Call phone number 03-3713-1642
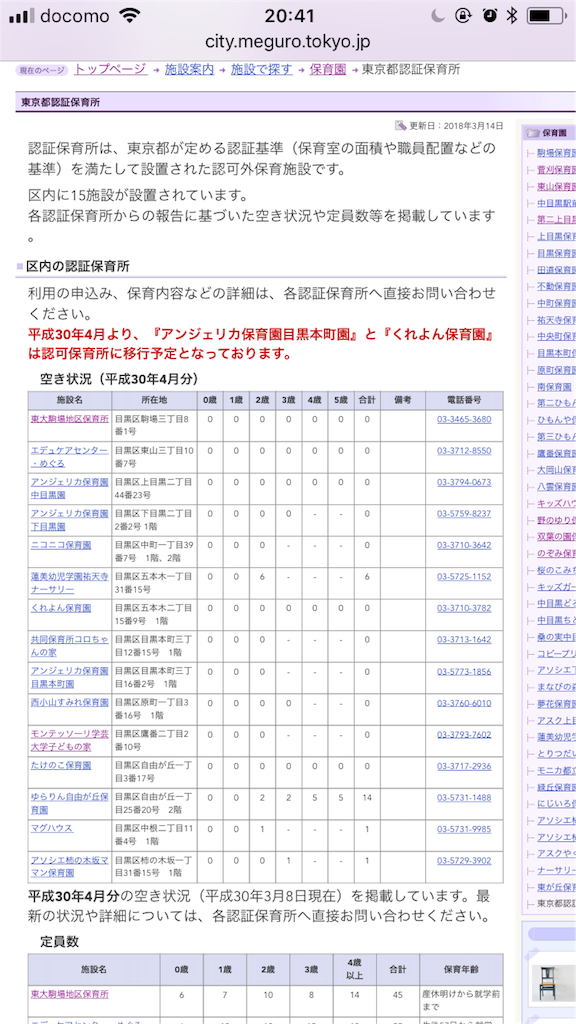Viewport: 576px width, 1024px height. [464, 639]
